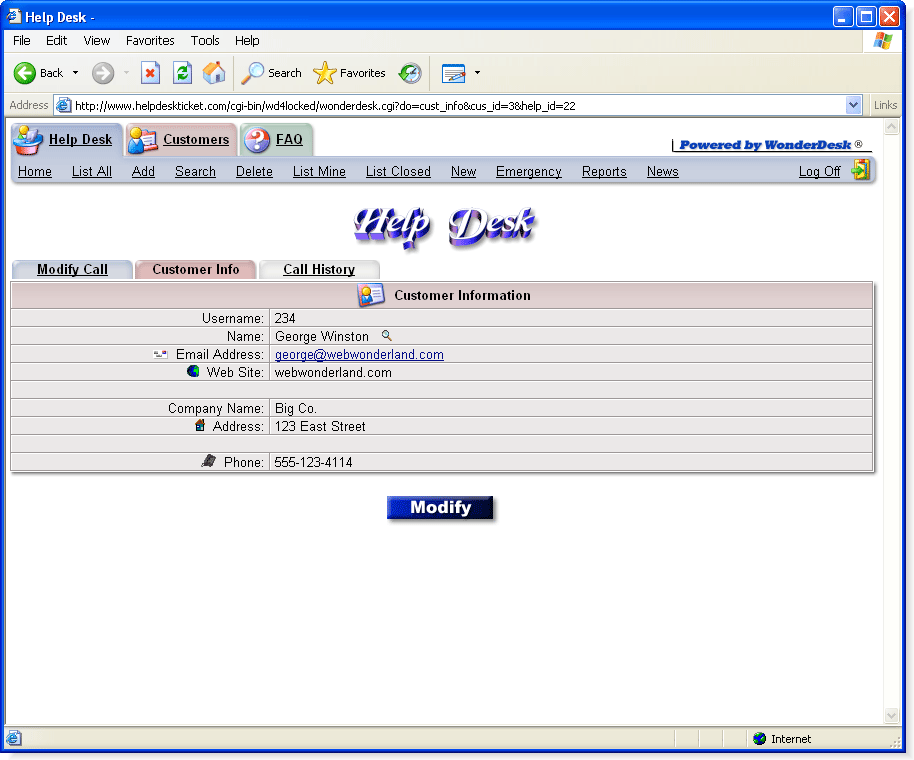Click the Home house icon in toolbar
914x760 pixels.
pos(214,73)
